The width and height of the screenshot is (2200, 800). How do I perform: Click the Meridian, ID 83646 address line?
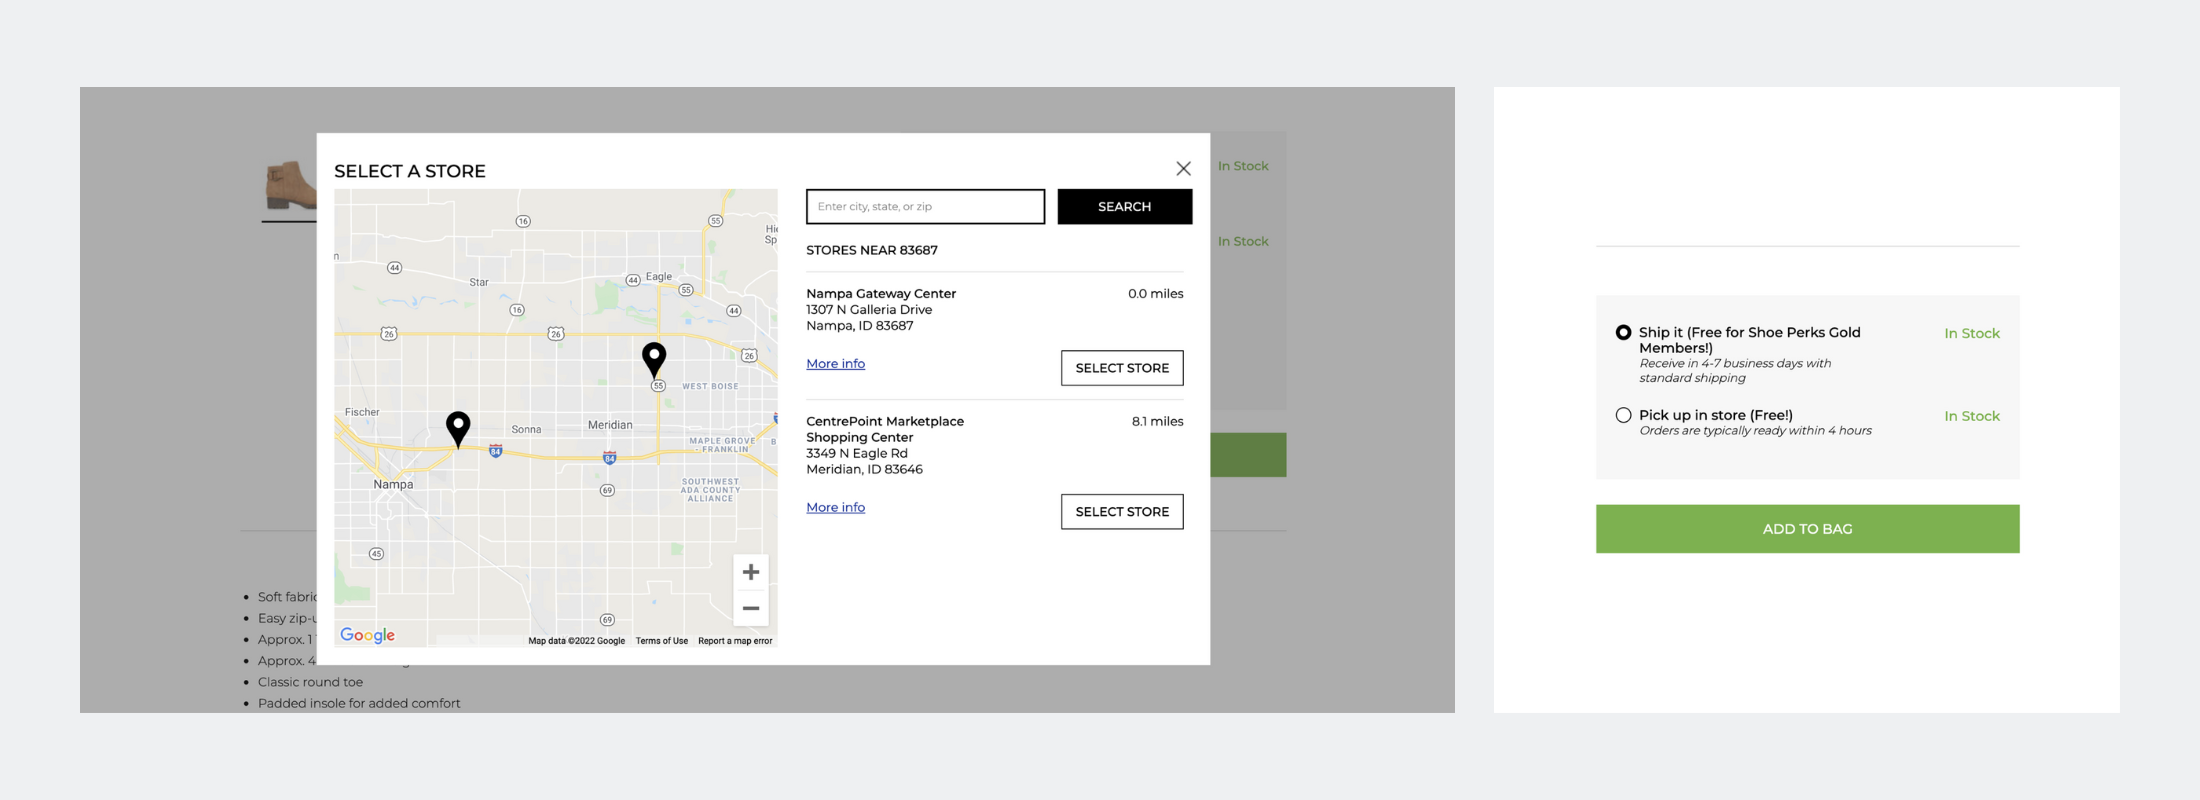coord(864,470)
